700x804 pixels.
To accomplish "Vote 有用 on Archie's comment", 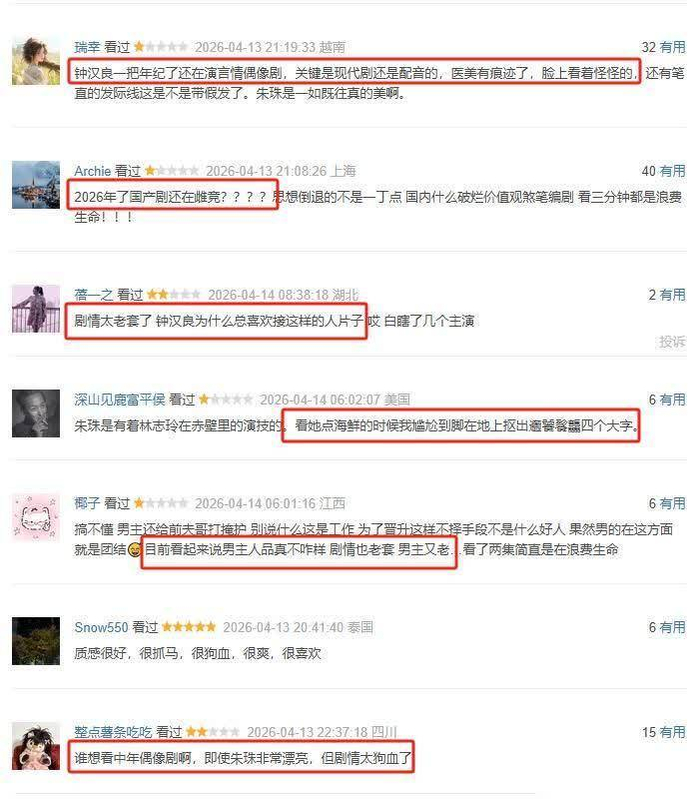I will point(672,171).
